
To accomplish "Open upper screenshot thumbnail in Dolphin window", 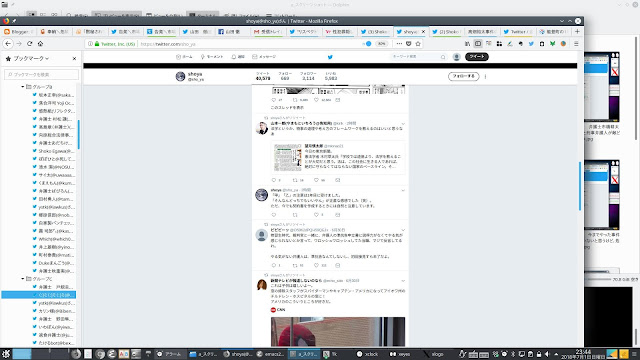I will (602, 87).
